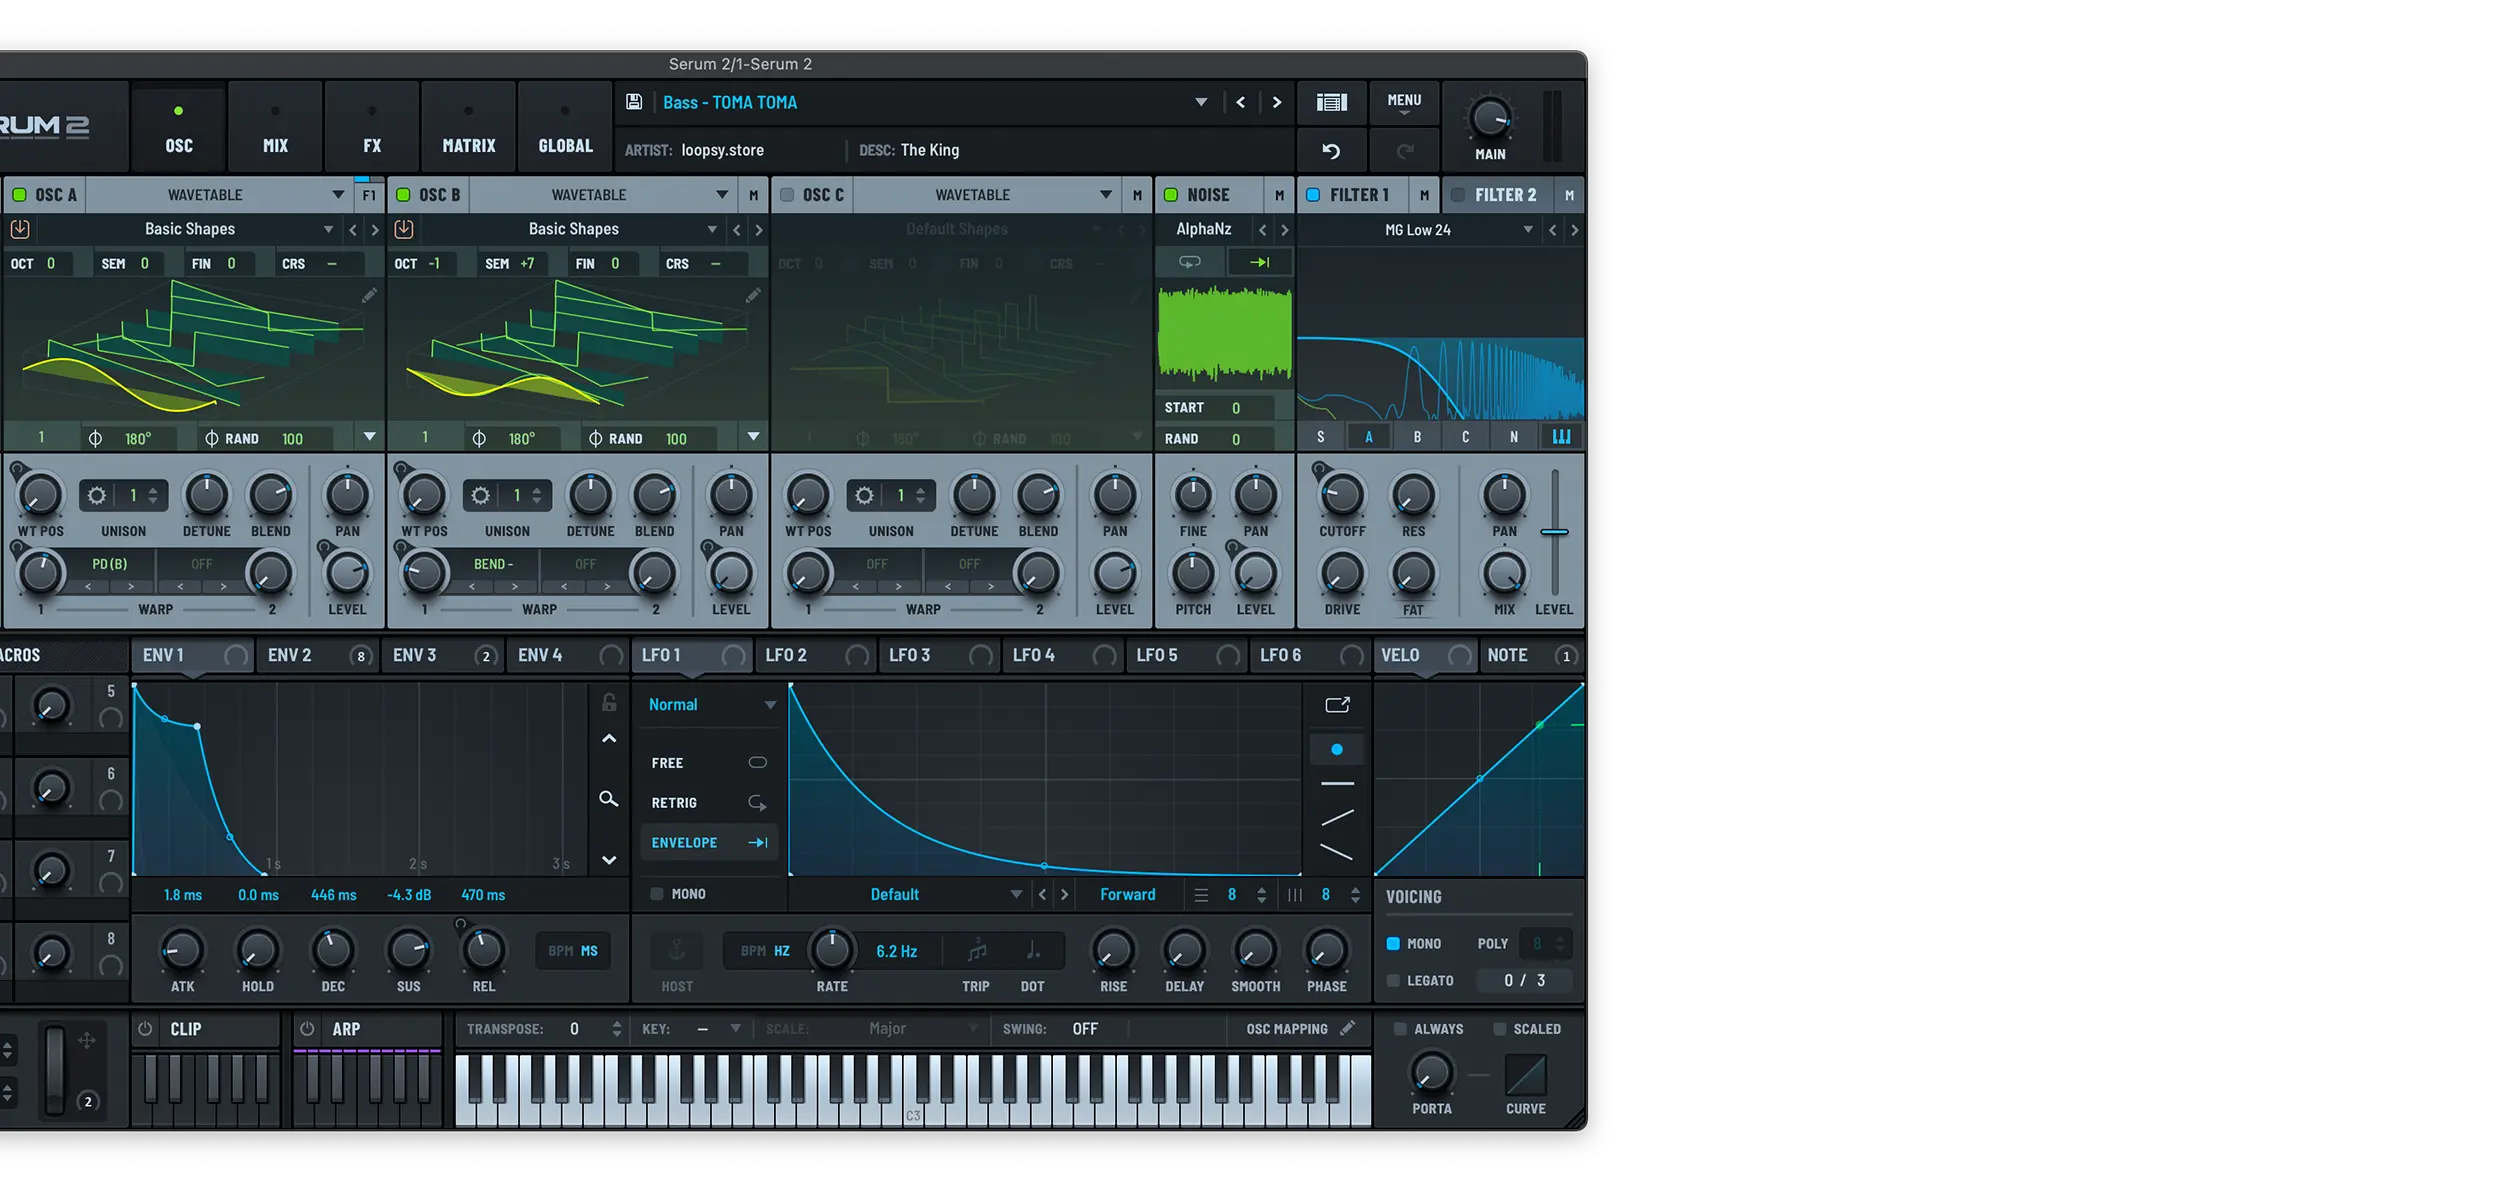Screen dimensions: 2500x1200
Task: Enable LEGATO checkbox
Action: 1393,981
